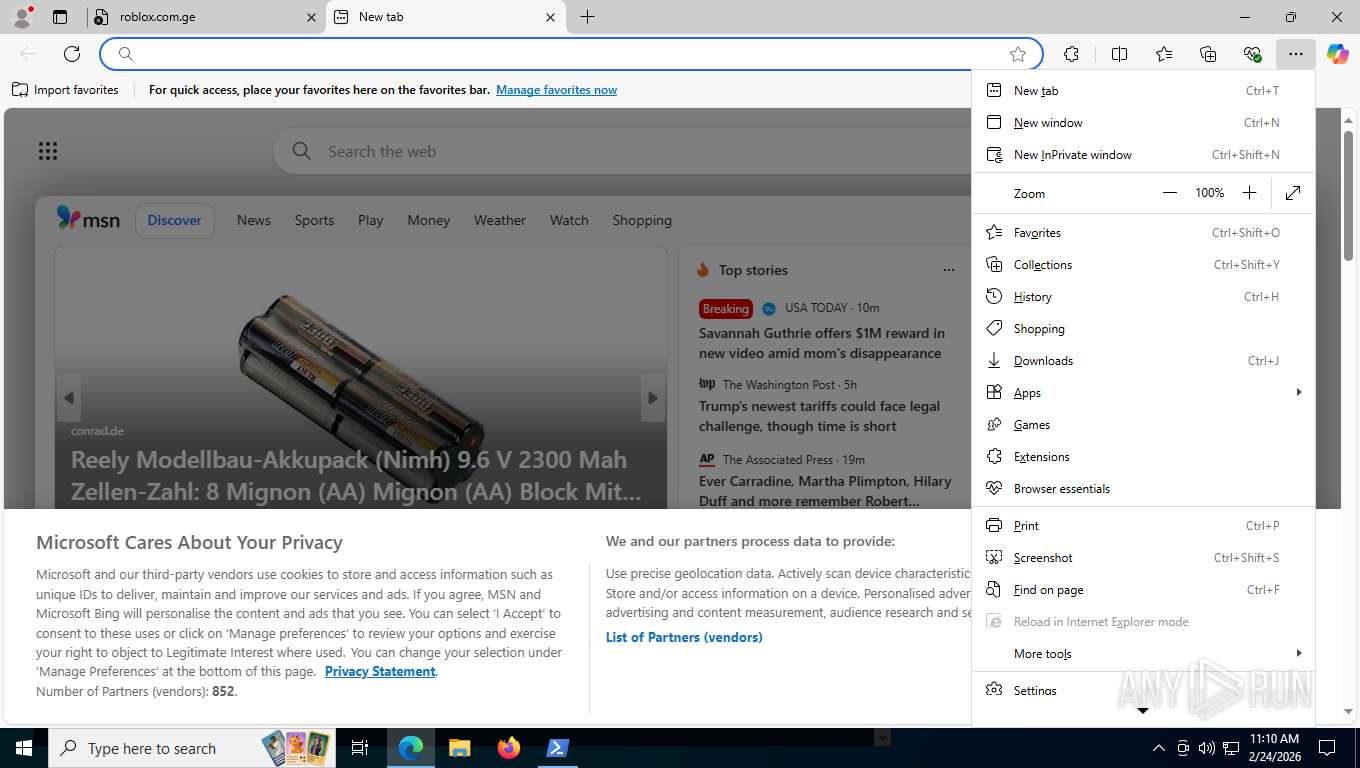Viewport: 1360px width, 768px height.
Task: Open History from the menu
Action: (x=1143, y=297)
